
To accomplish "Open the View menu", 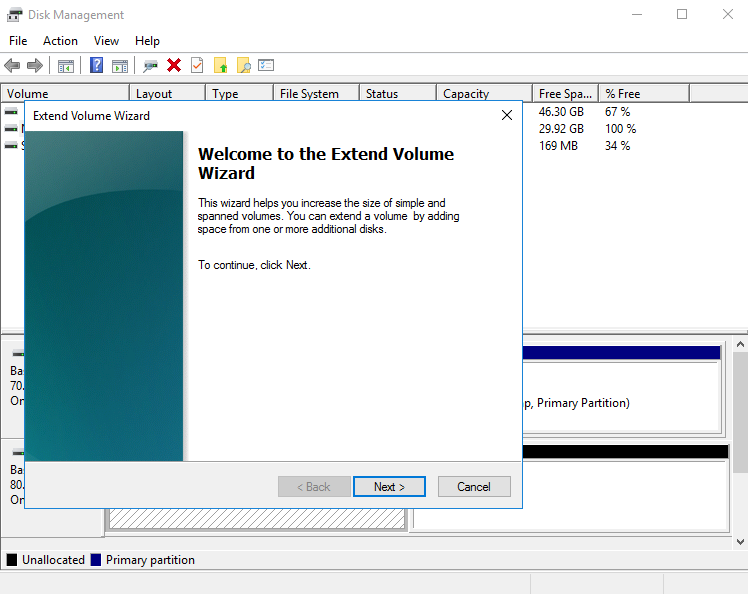I will (106, 41).
